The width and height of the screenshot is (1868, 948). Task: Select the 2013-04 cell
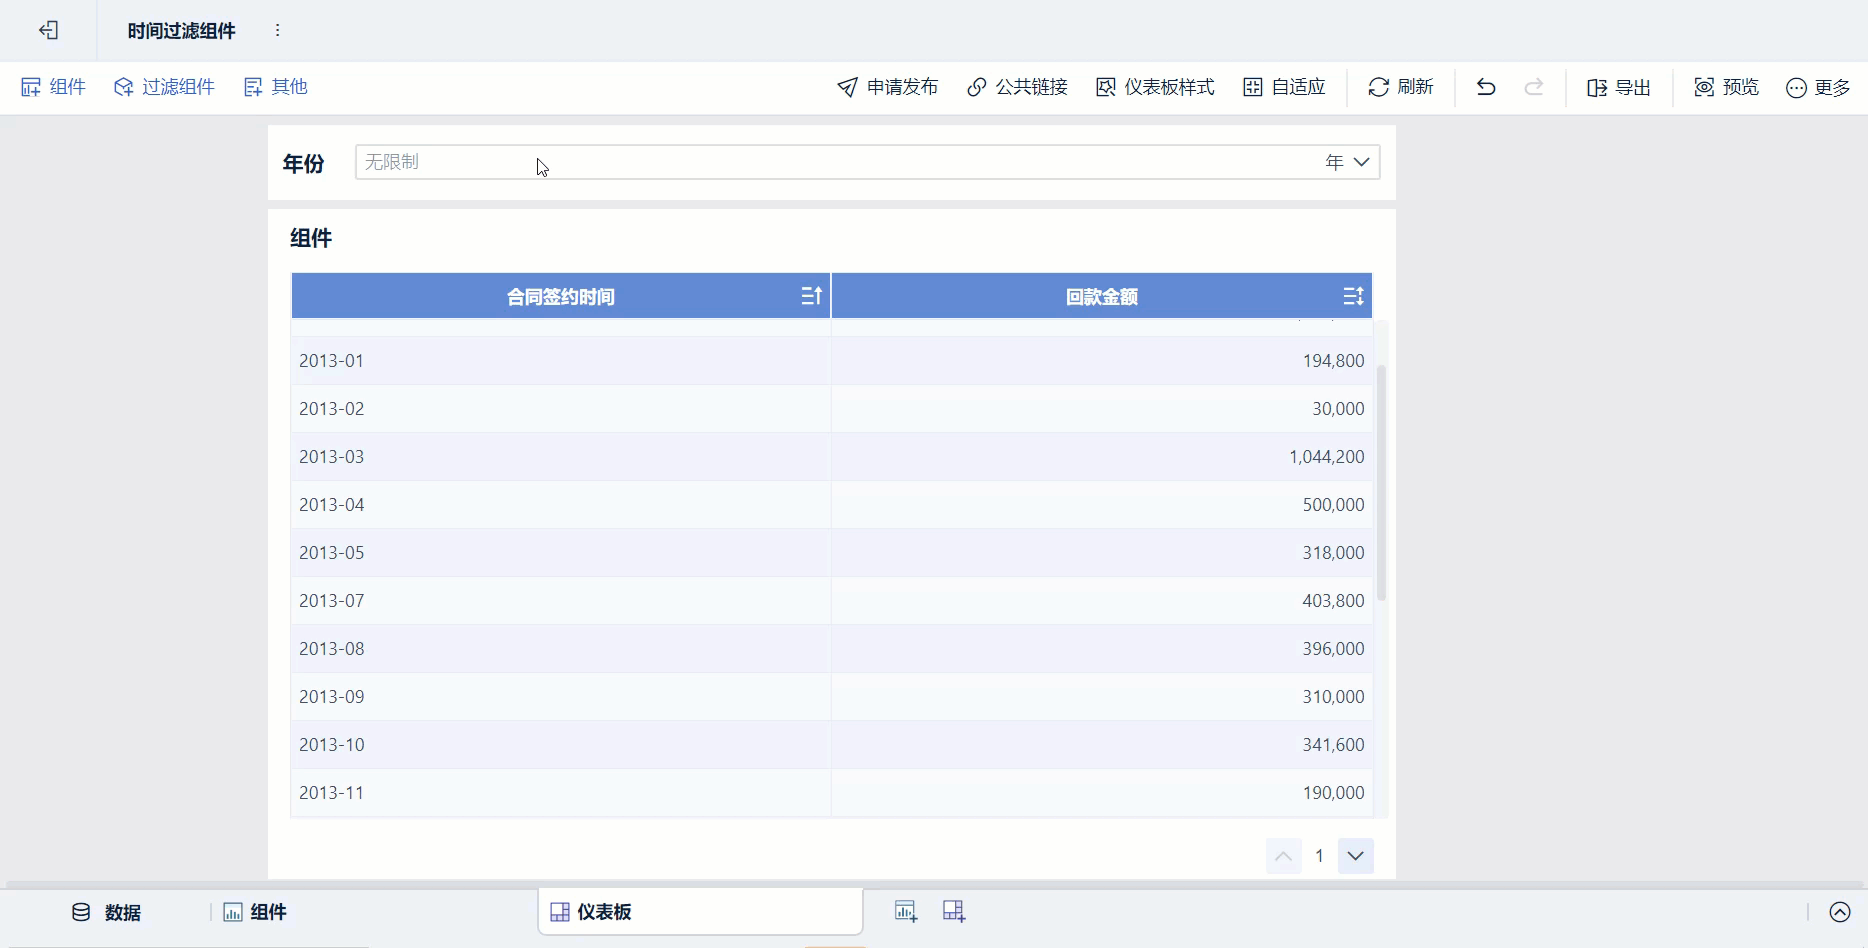(x=561, y=505)
